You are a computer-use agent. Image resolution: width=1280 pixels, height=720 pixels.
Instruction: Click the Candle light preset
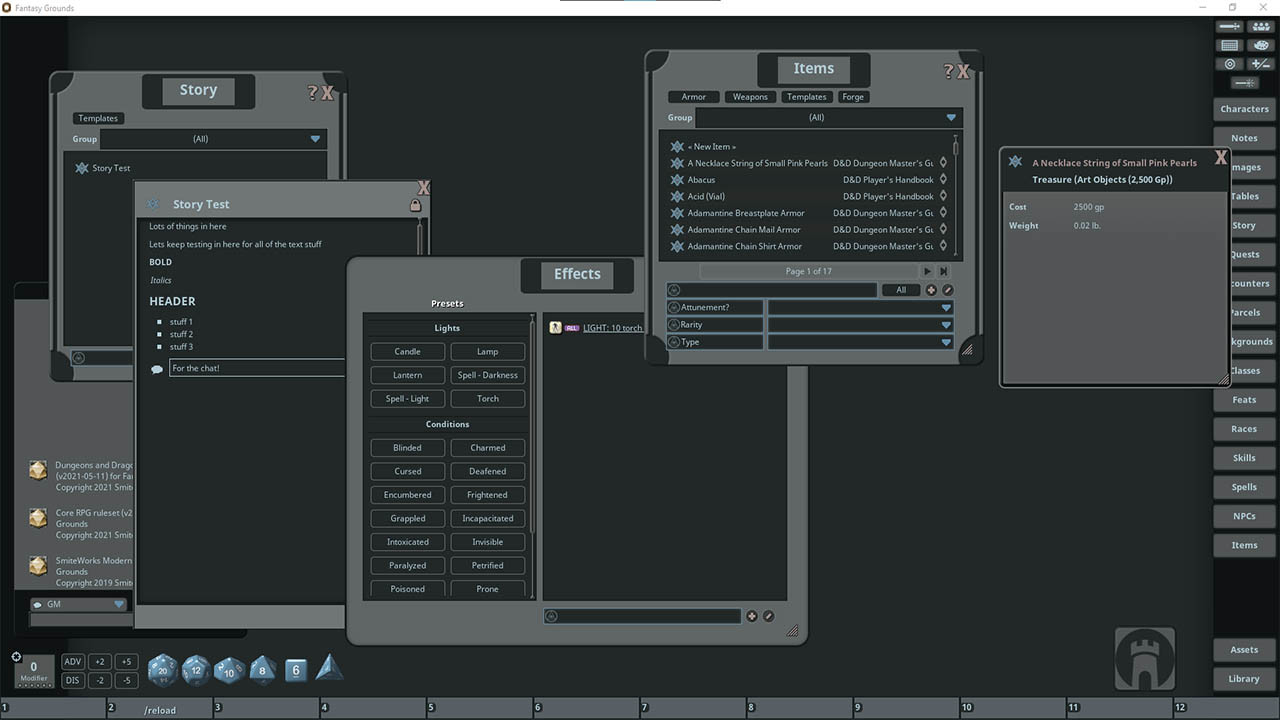(407, 351)
